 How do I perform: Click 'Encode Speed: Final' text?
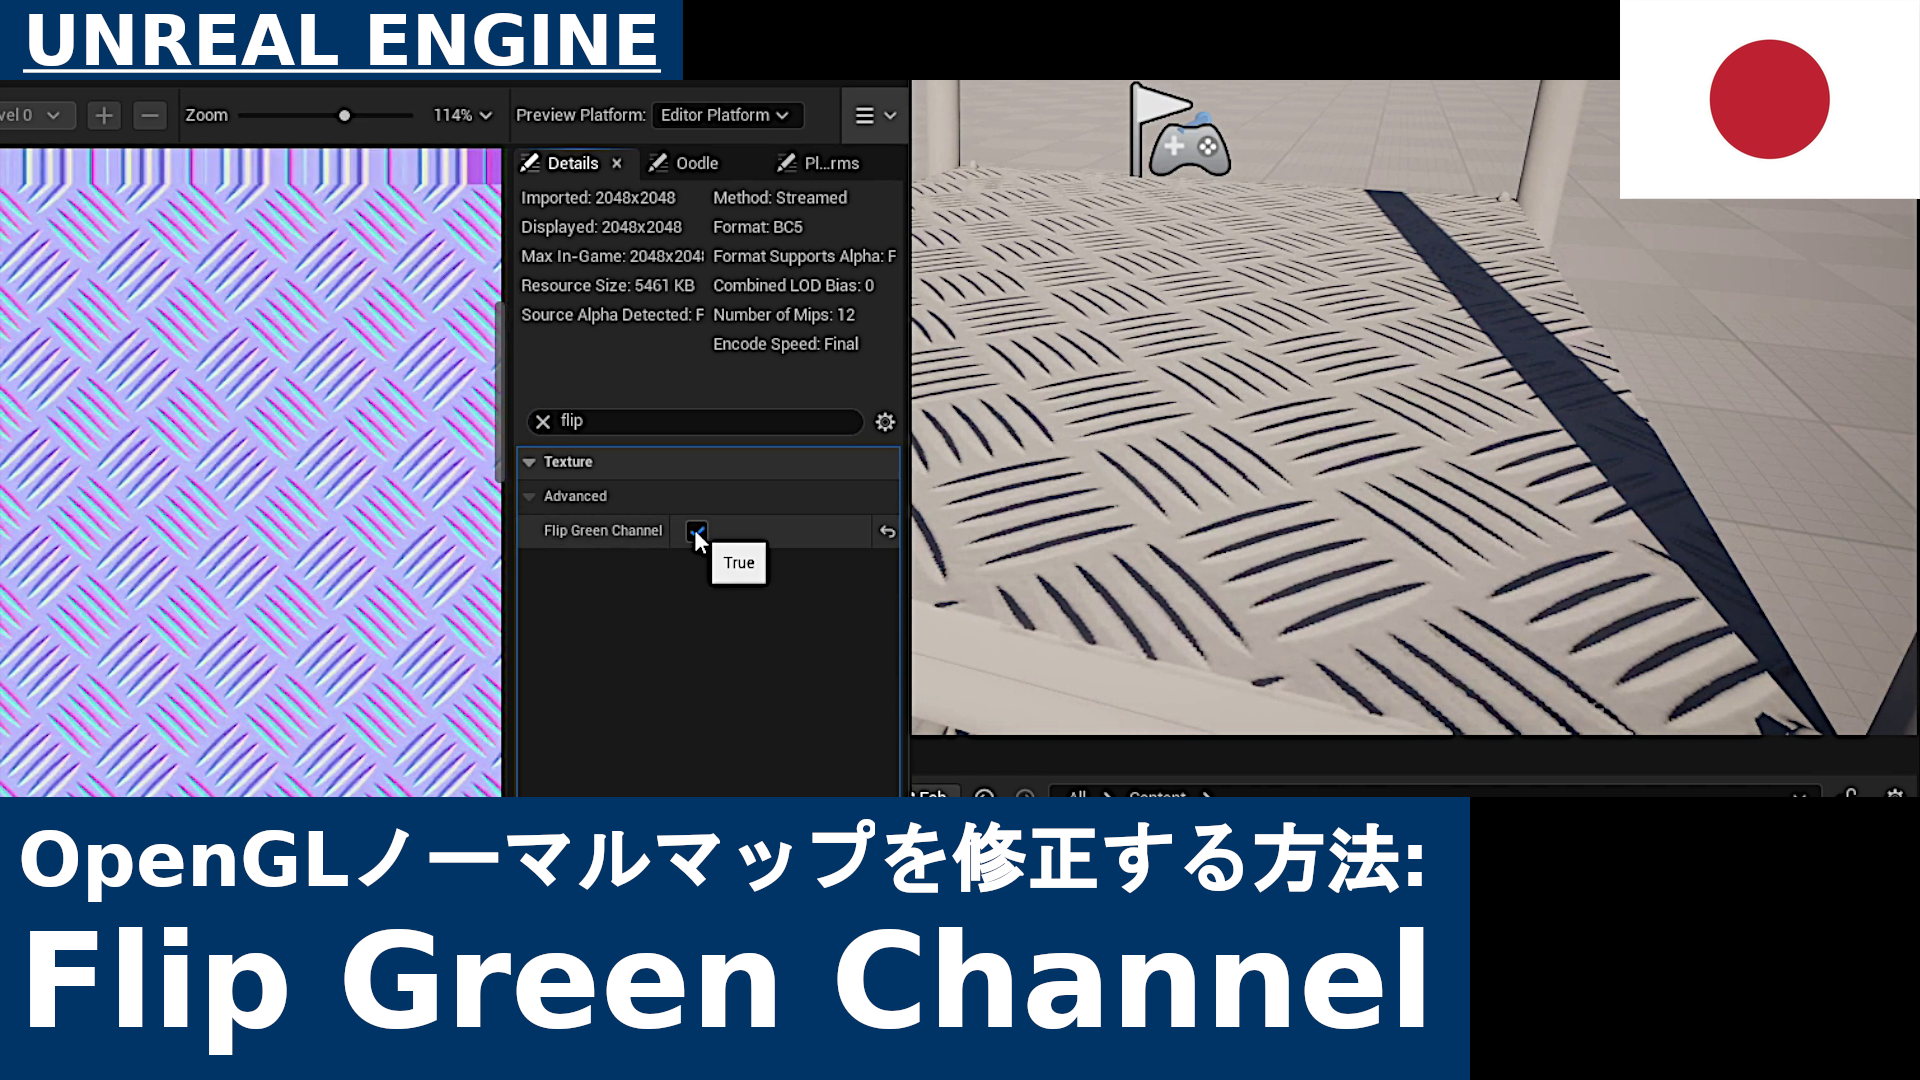click(786, 344)
